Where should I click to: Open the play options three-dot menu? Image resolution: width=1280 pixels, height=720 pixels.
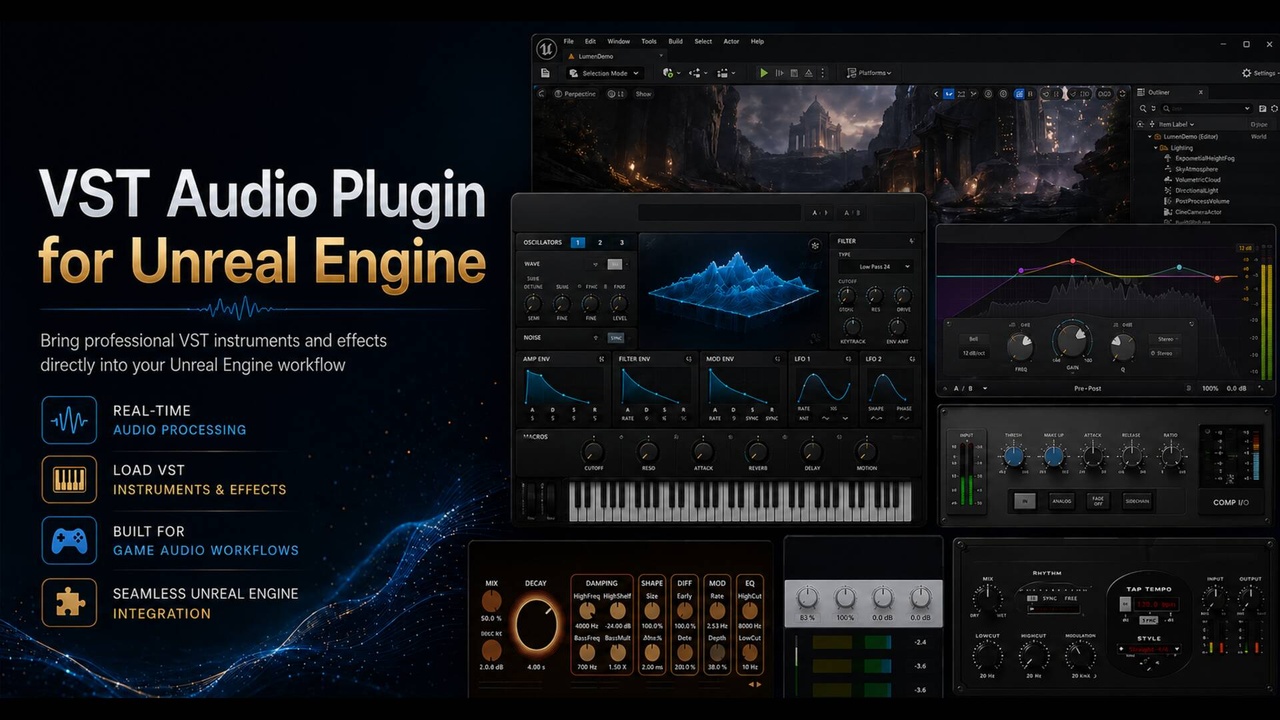click(824, 73)
